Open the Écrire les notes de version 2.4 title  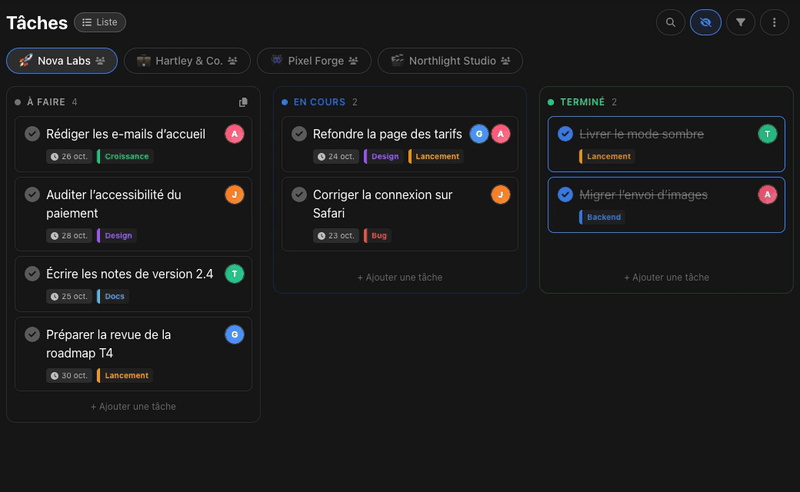[130, 274]
